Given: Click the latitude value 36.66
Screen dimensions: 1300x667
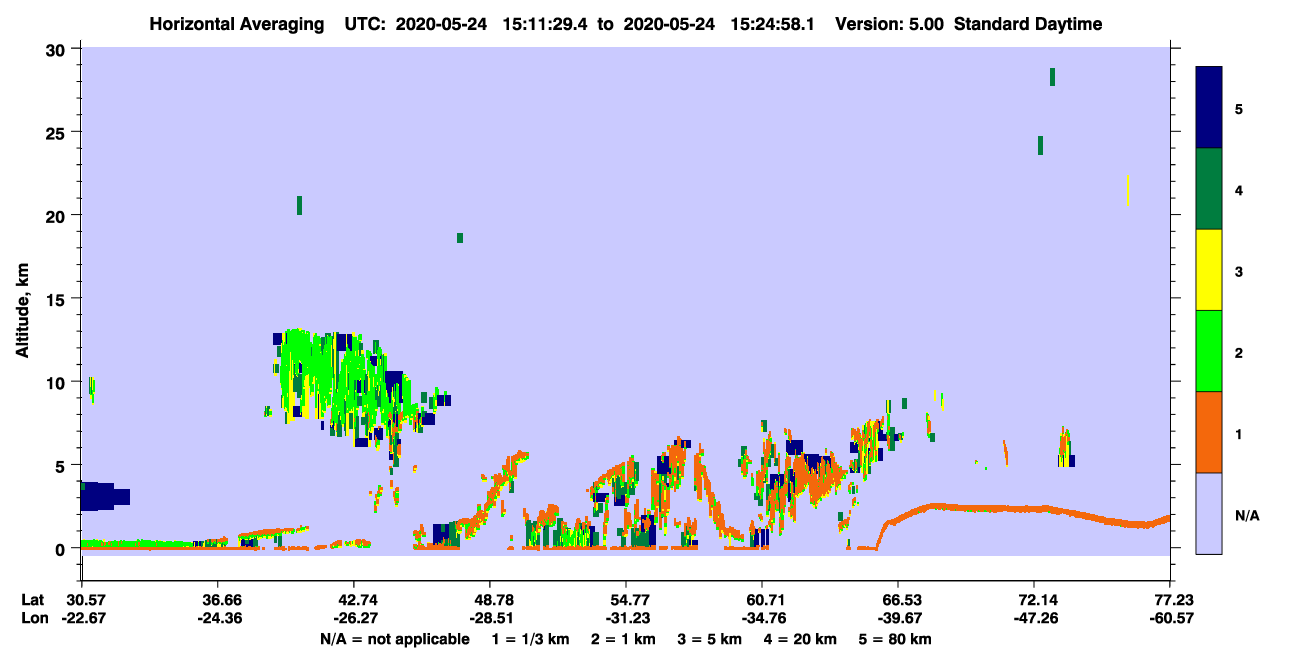Looking at the screenshot, I should coord(218,600).
